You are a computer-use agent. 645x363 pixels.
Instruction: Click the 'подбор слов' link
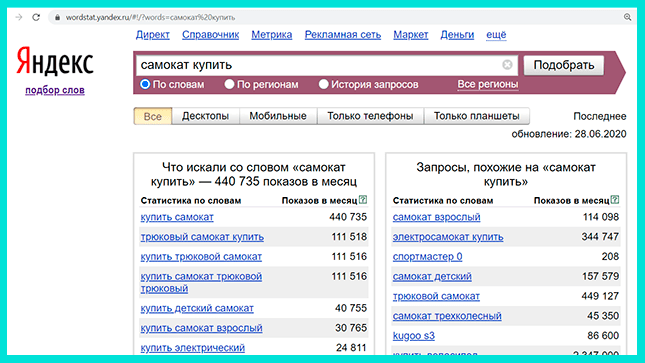[x=55, y=90]
